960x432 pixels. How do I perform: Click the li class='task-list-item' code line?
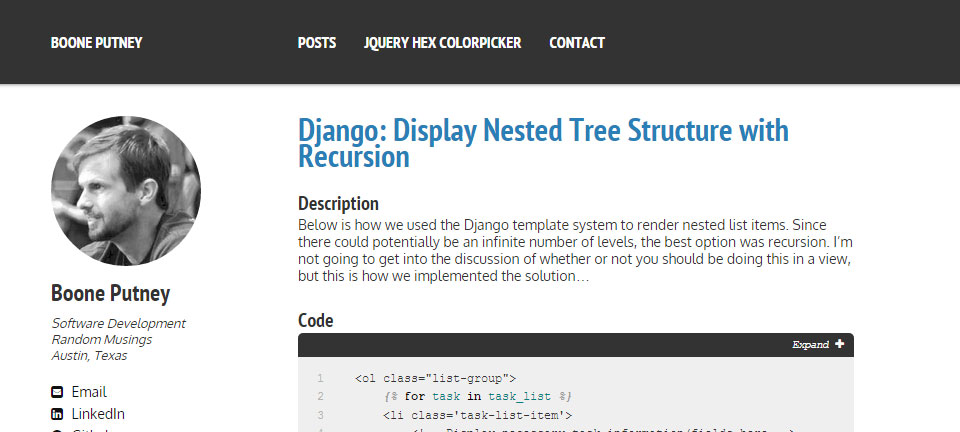click(x=478, y=415)
